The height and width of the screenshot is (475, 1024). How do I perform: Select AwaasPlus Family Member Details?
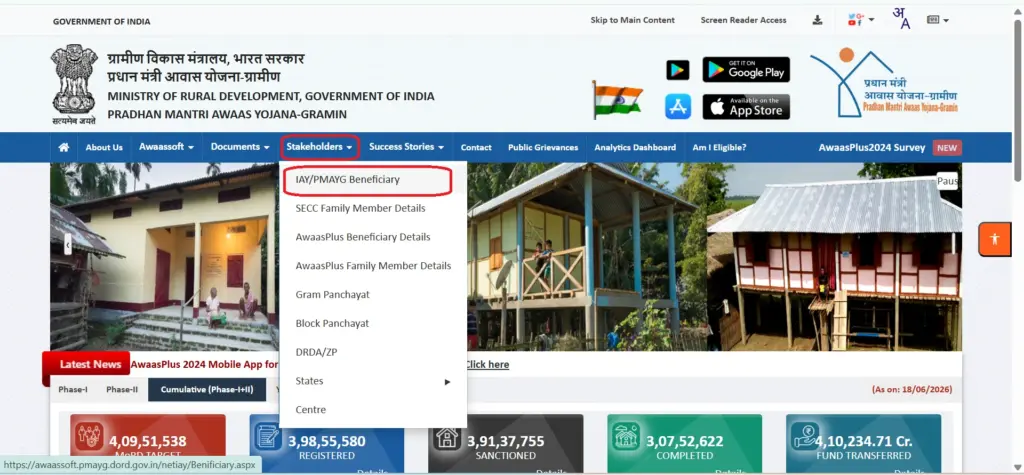click(373, 266)
